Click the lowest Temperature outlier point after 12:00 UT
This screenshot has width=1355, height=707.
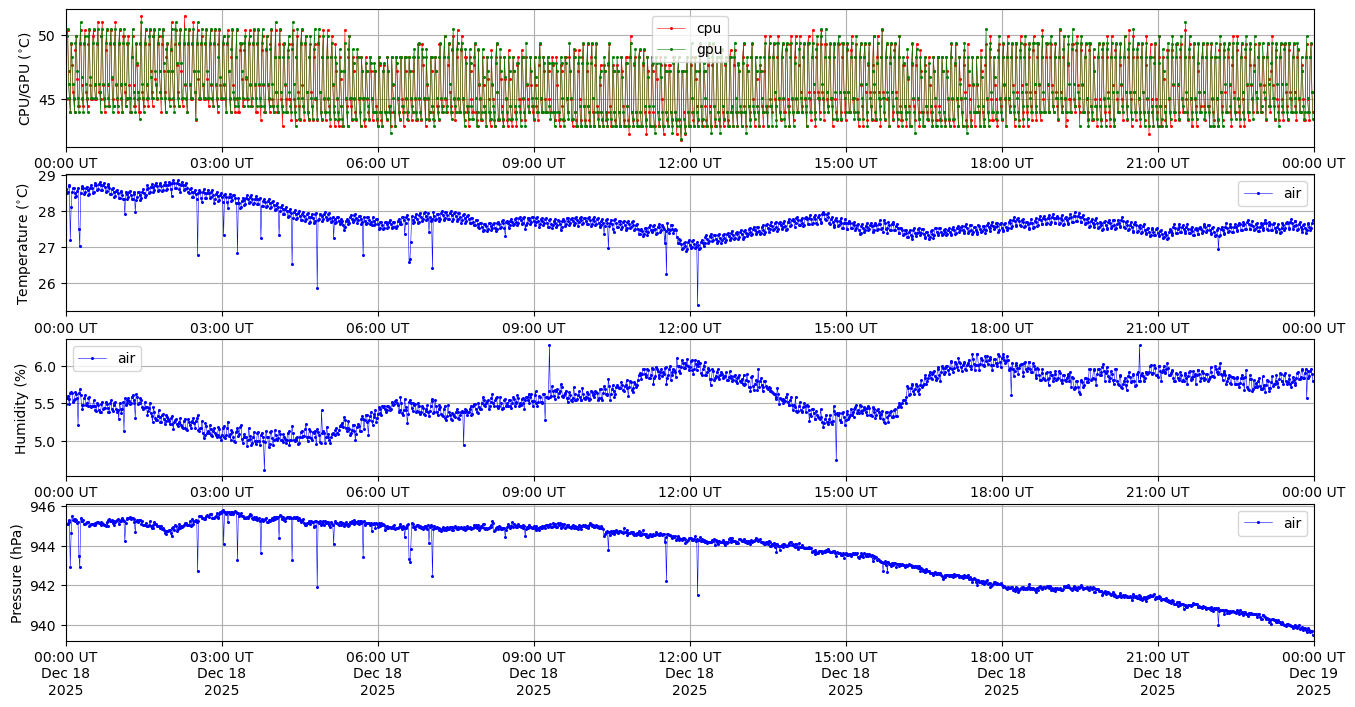(698, 305)
